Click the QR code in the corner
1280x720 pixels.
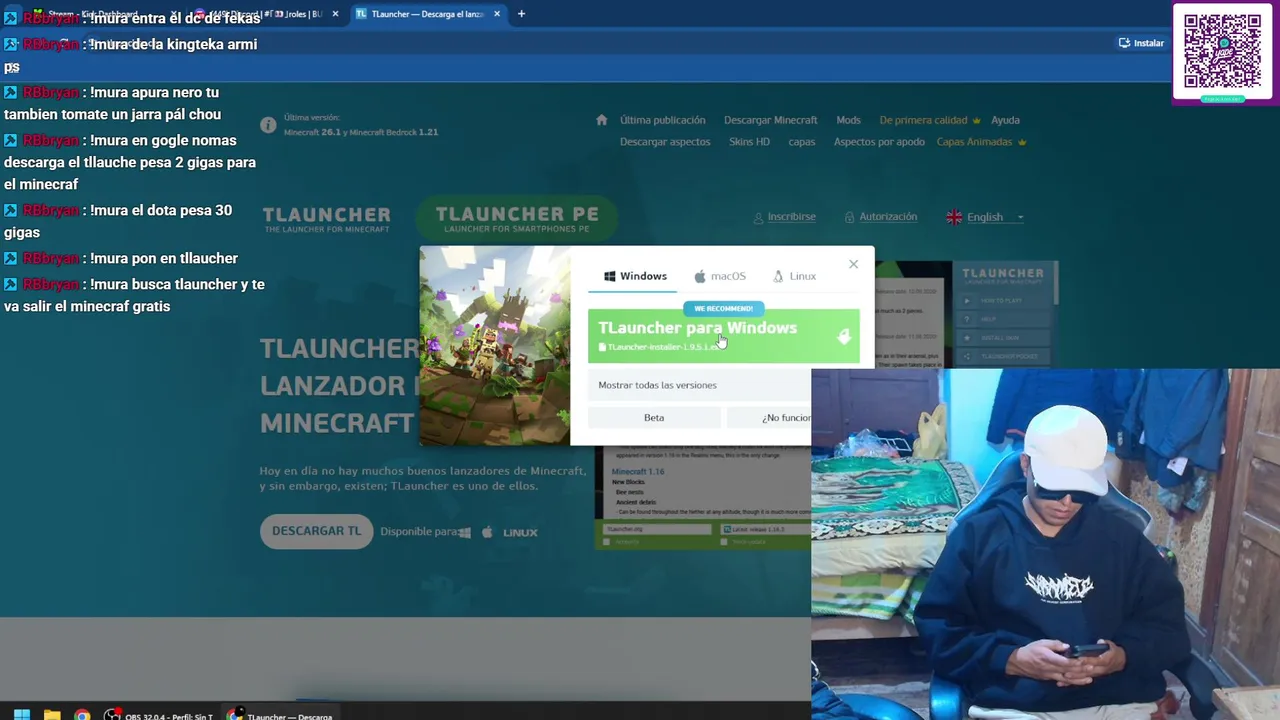click(1222, 51)
